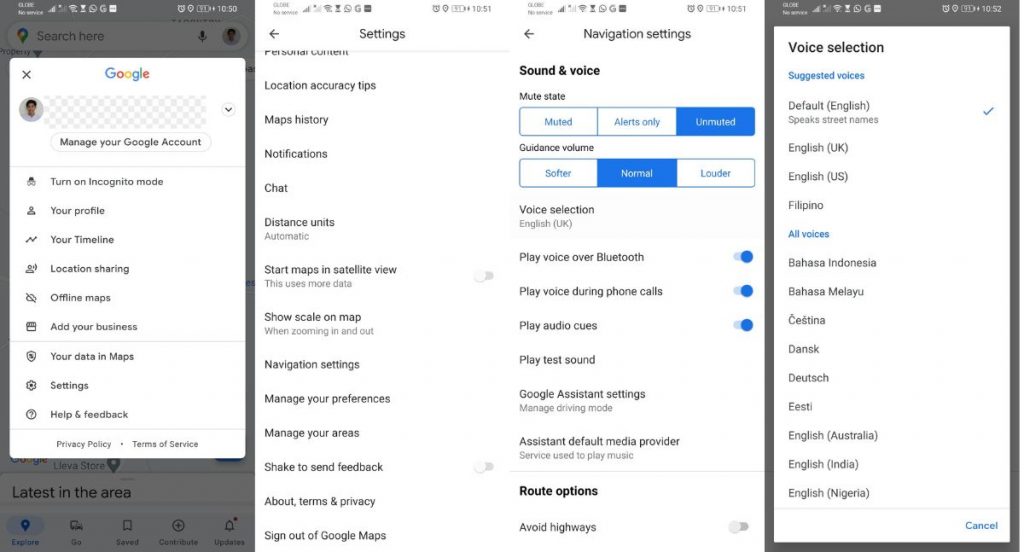Open Distance units Automatic setting
Screen dimensions: 1024x552
coord(382,229)
